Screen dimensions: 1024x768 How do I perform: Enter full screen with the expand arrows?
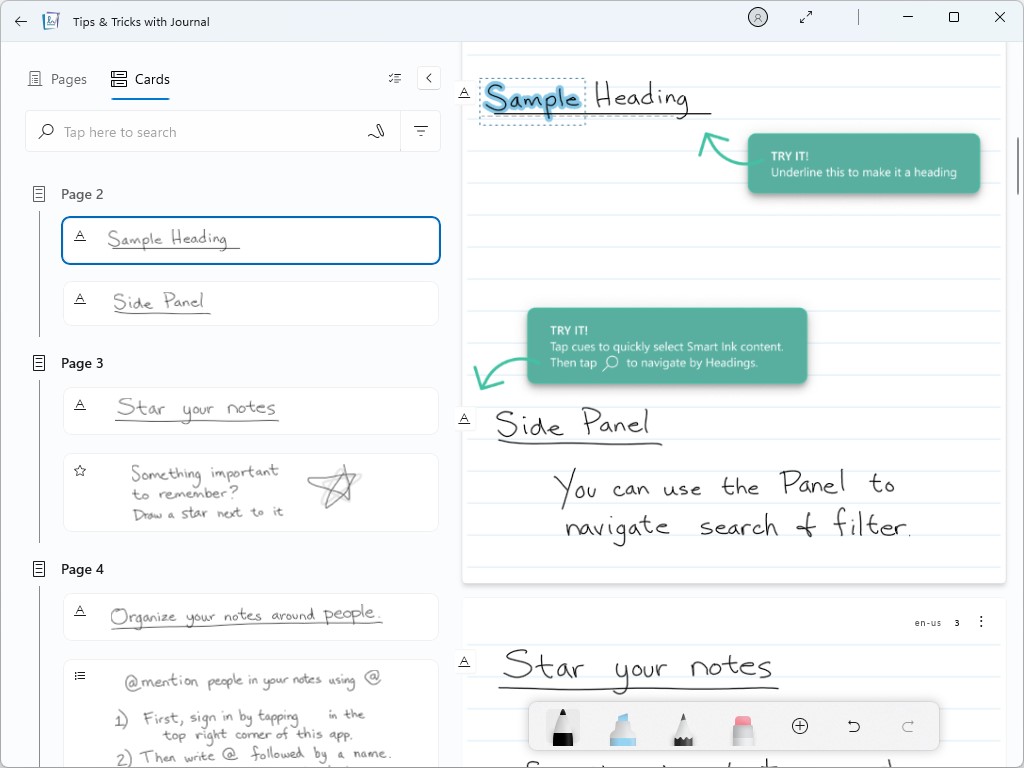click(x=806, y=18)
